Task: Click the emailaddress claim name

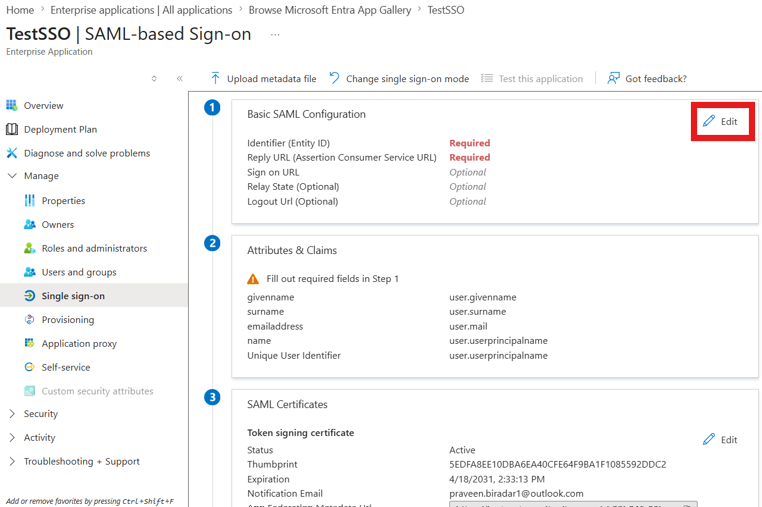Action: pyautogui.click(x=275, y=326)
